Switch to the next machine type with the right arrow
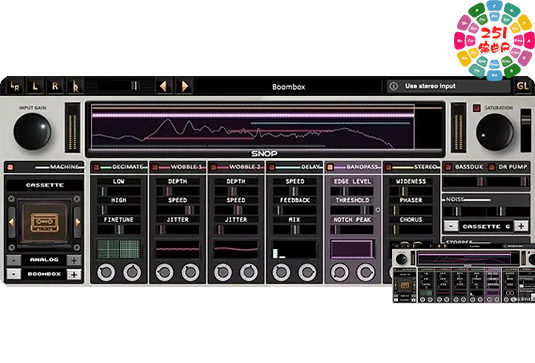 click(x=77, y=222)
